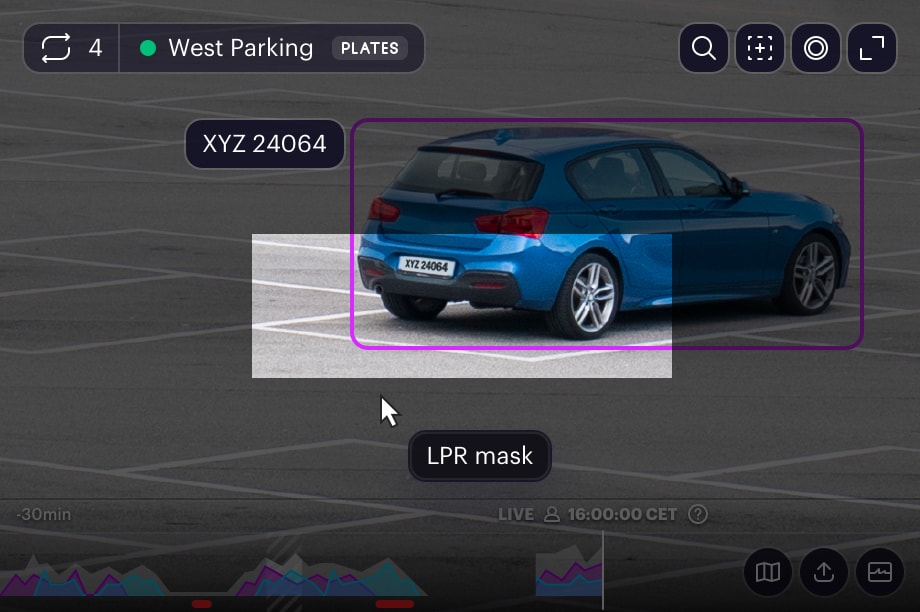Viewport: 920px width, 612px height.
Task: Click the -30min timeline label
Action: (x=43, y=515)
